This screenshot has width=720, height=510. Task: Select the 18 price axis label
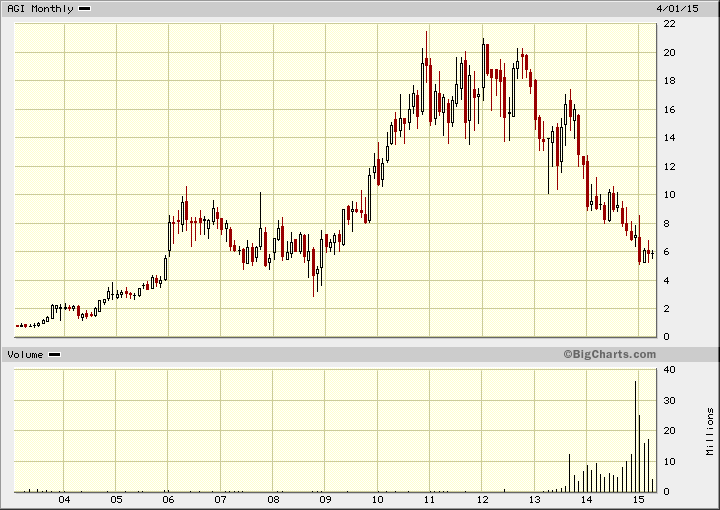pyautogui.click(x=669, y=81)
